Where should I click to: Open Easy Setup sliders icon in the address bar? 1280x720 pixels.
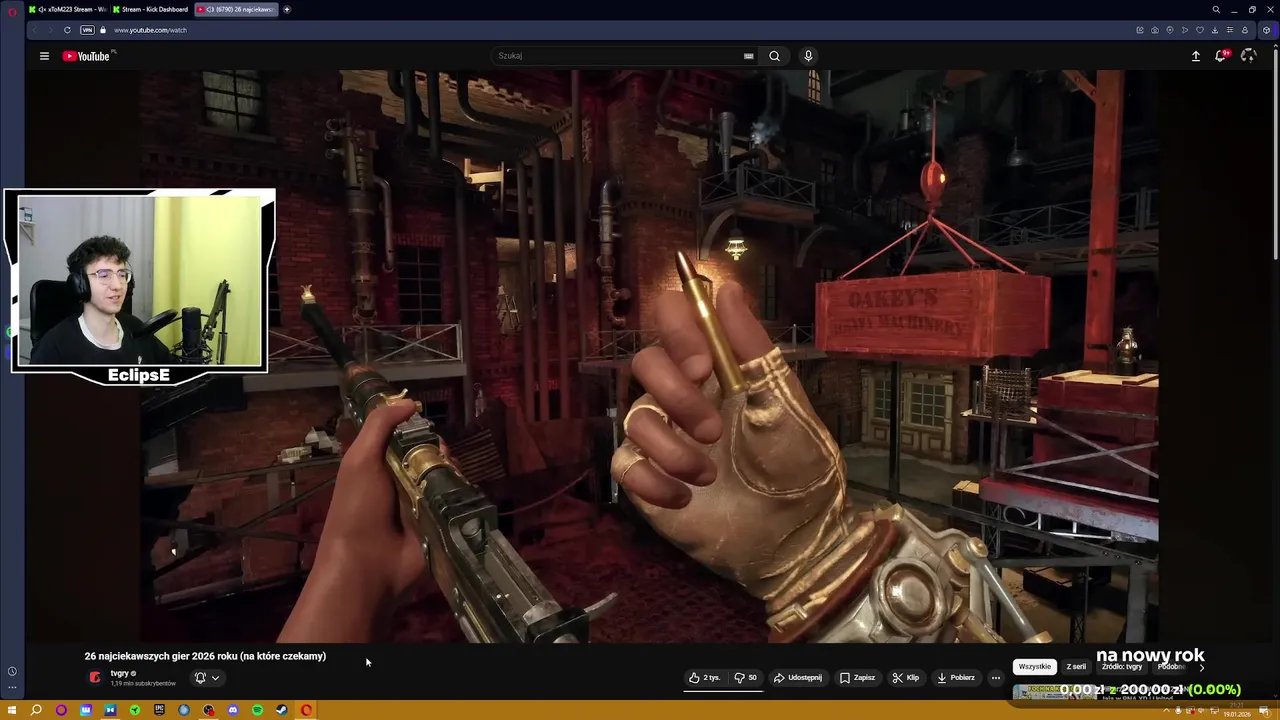coord(1230,30)
